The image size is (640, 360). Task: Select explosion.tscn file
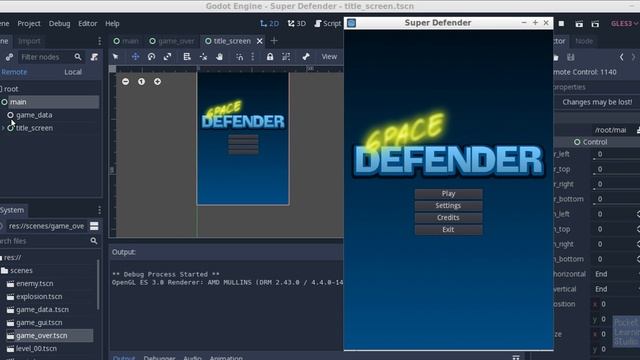click(39, 297)
